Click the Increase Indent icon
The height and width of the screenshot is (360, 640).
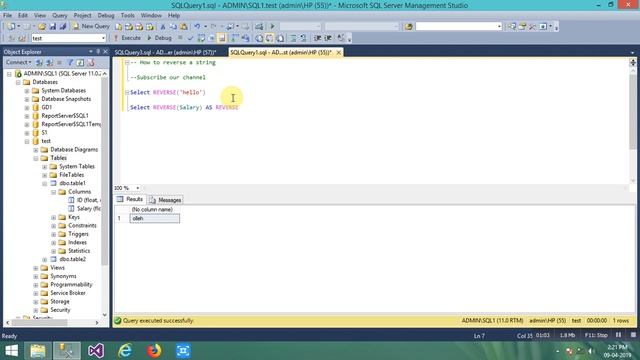328,38
